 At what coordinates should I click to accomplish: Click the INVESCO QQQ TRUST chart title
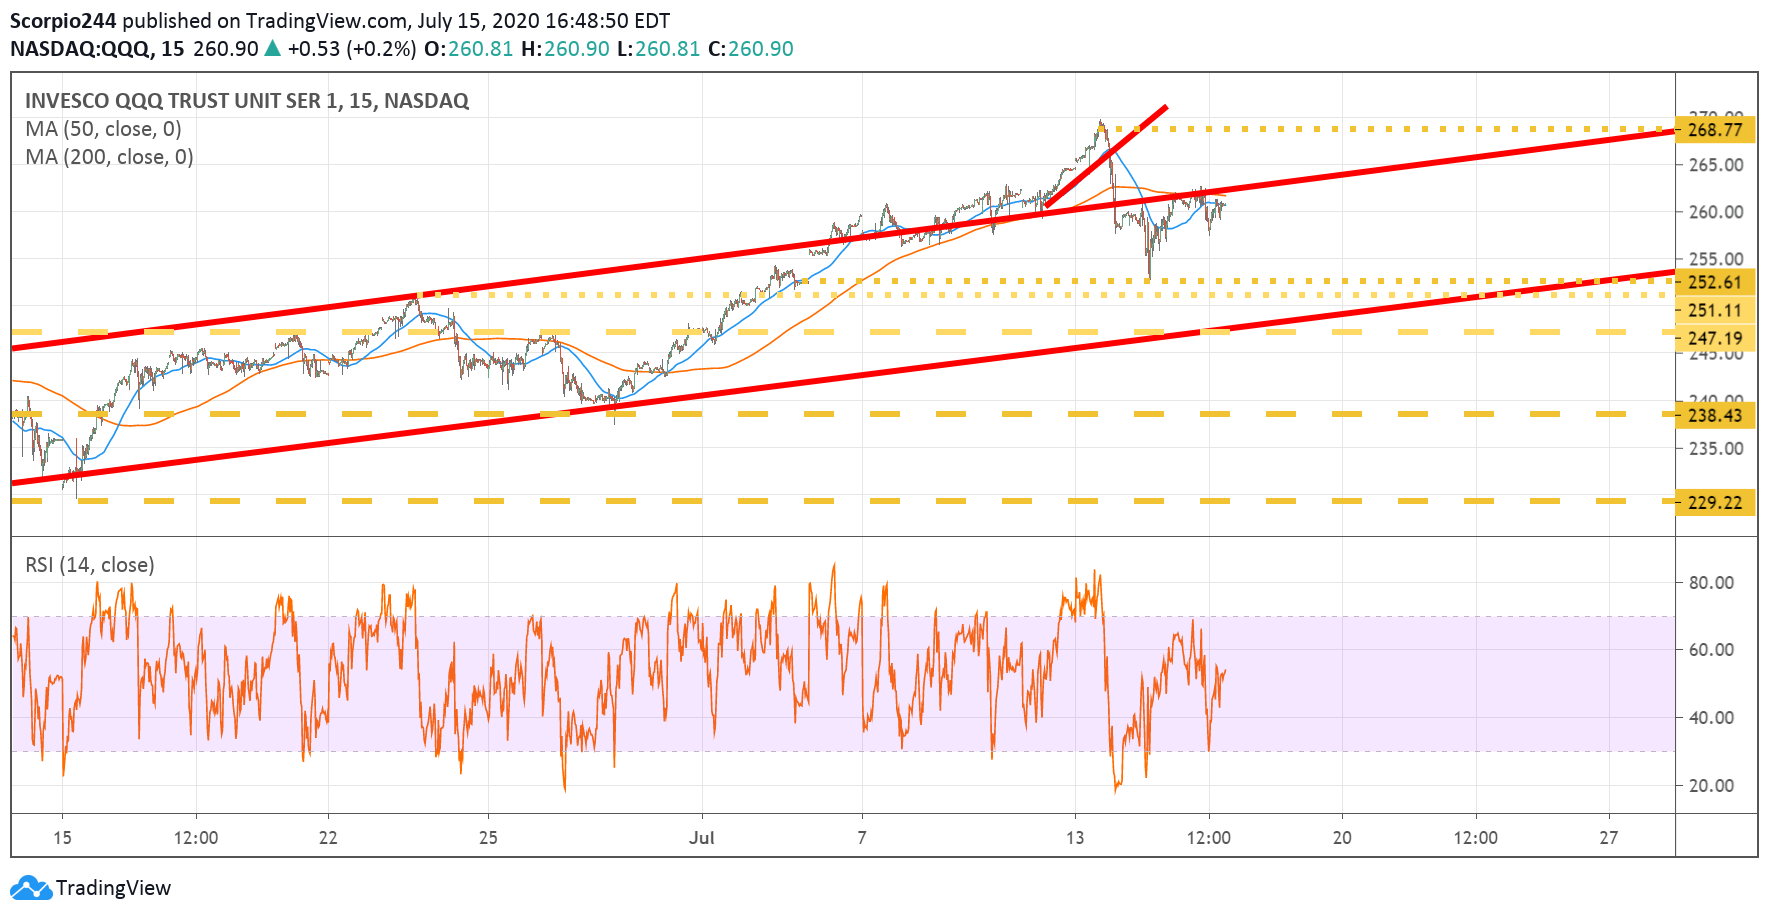247,100
